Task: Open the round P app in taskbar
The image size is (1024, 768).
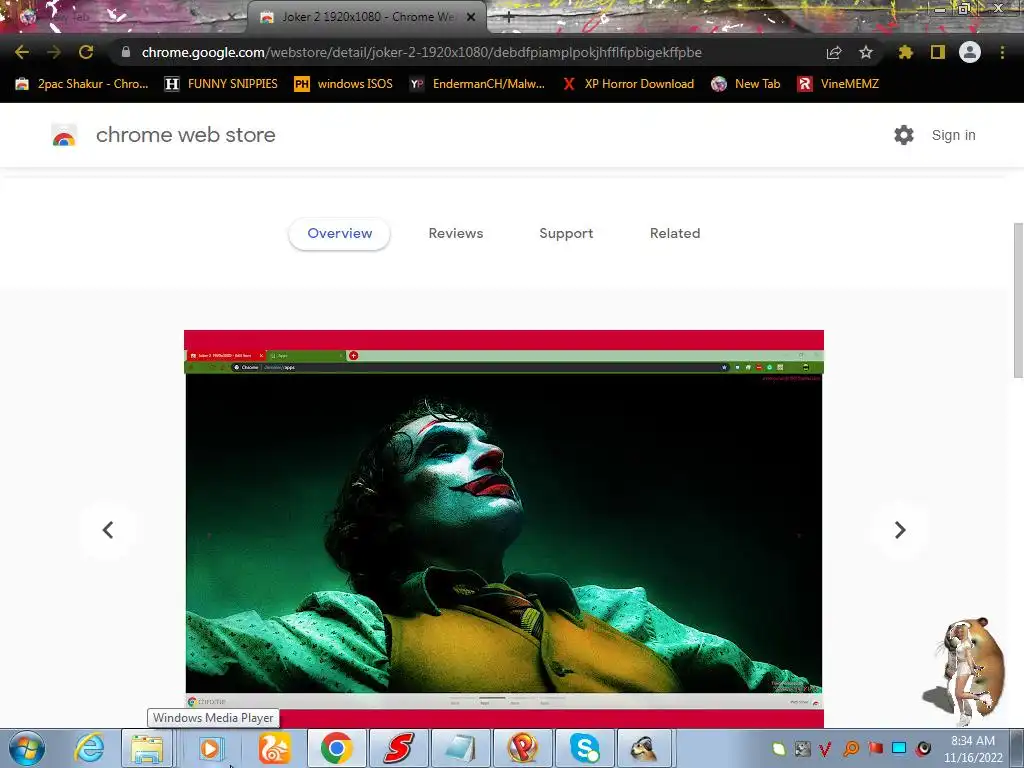Action: (522, 748)
